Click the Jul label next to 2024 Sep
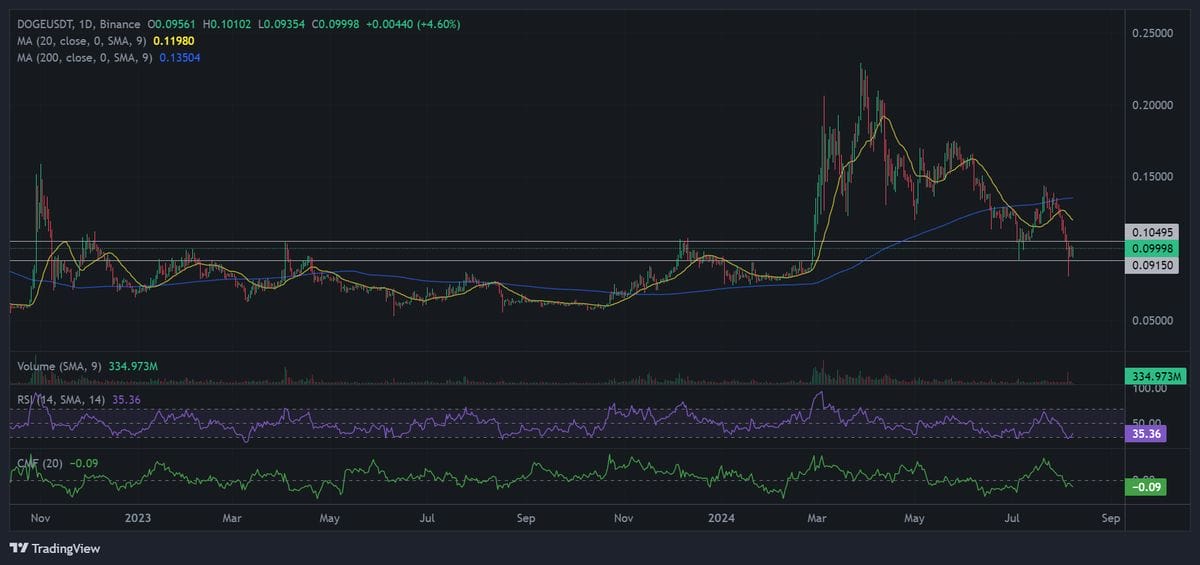The image size is (1200, 565). coord(1013,519)
